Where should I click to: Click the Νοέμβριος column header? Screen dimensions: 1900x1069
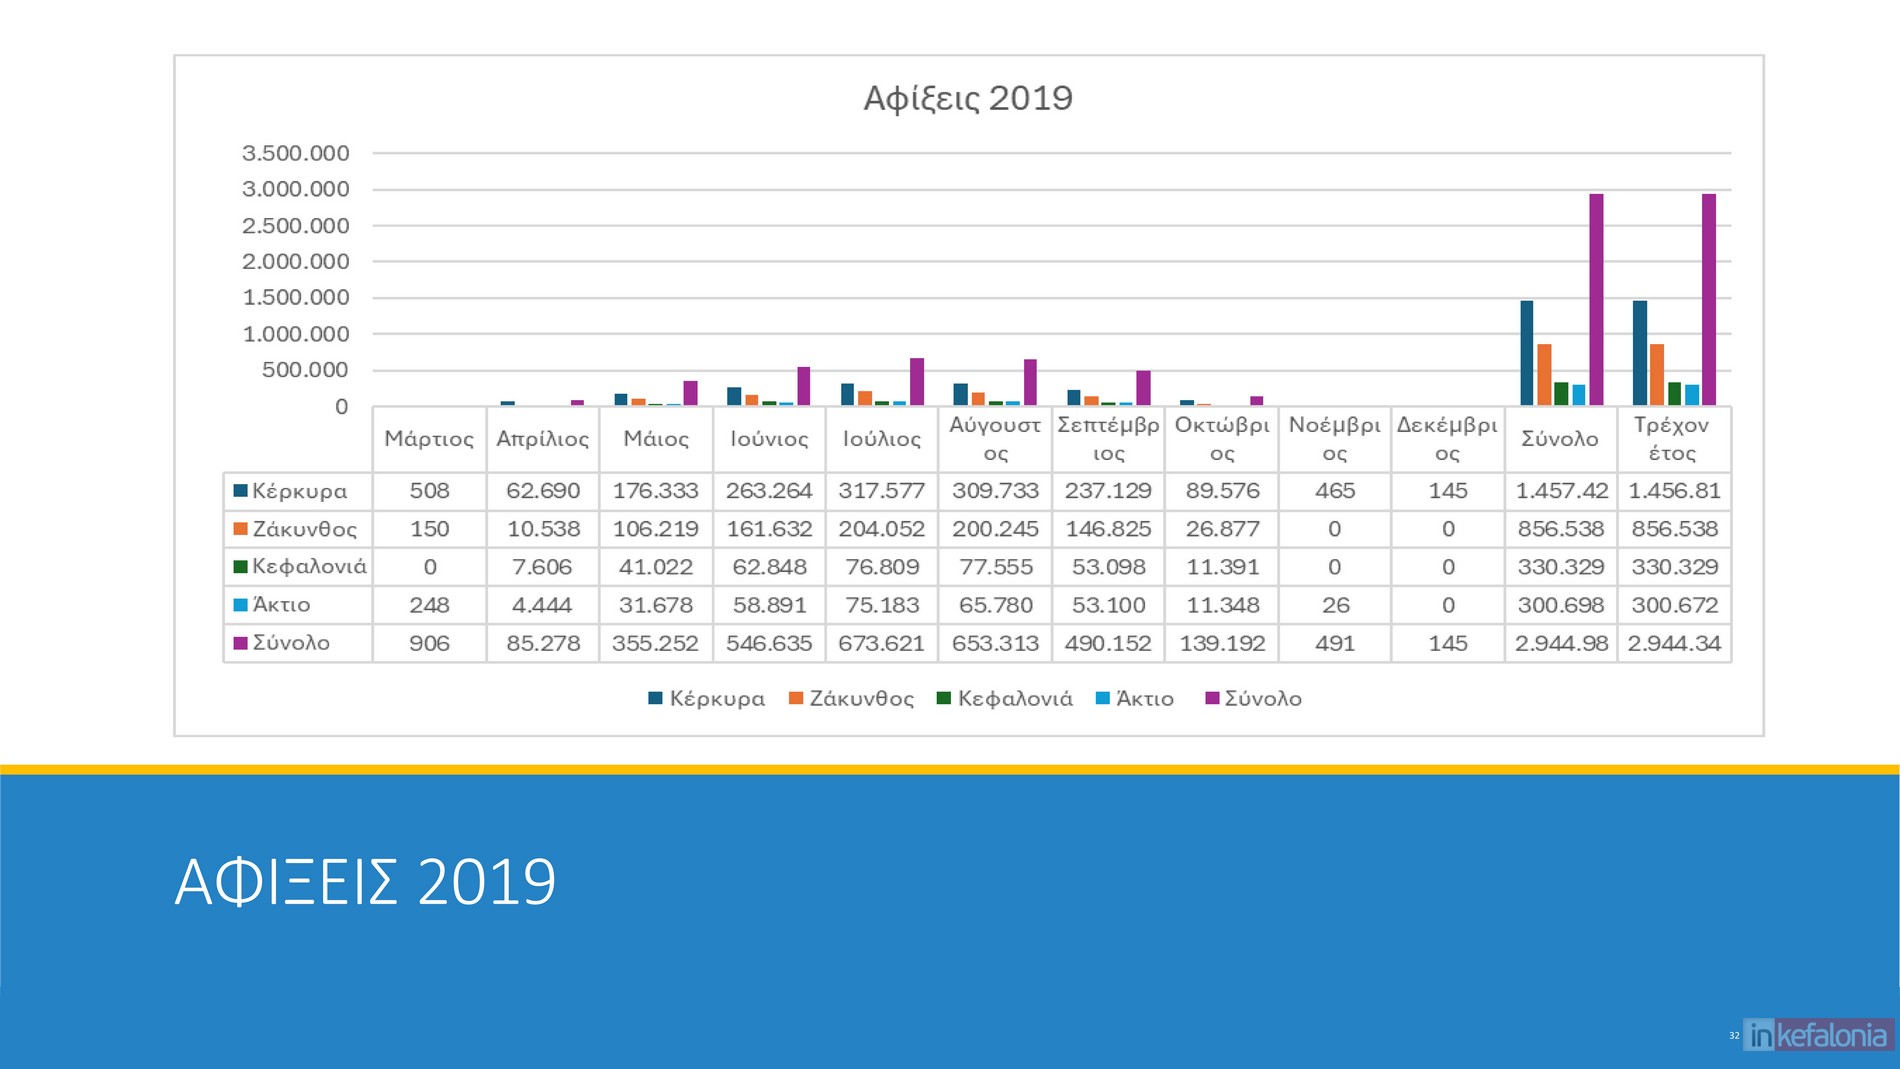point(1335,439)
